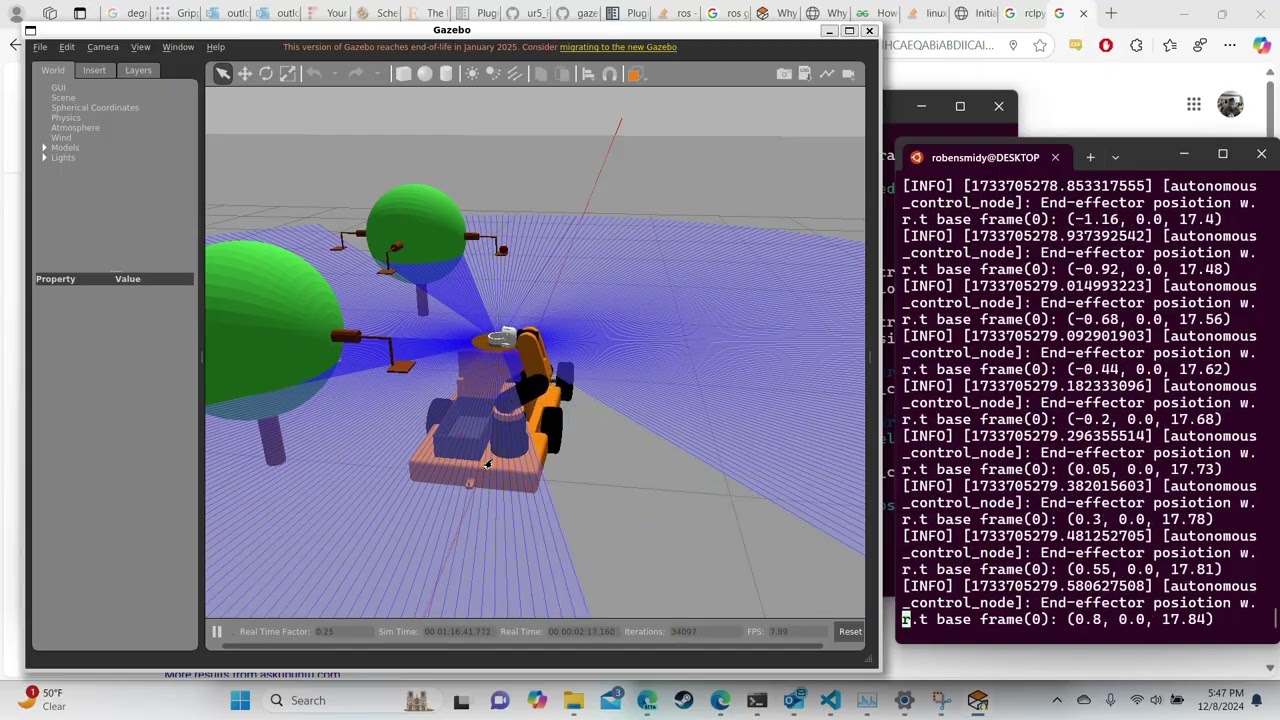The image size is (1280, 720).
Task: Activate the rotate mode tool
Action: [266, 74]
